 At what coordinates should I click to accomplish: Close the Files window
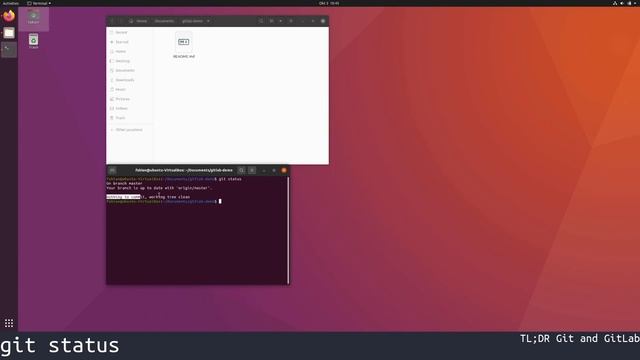[x=323, y=21]
